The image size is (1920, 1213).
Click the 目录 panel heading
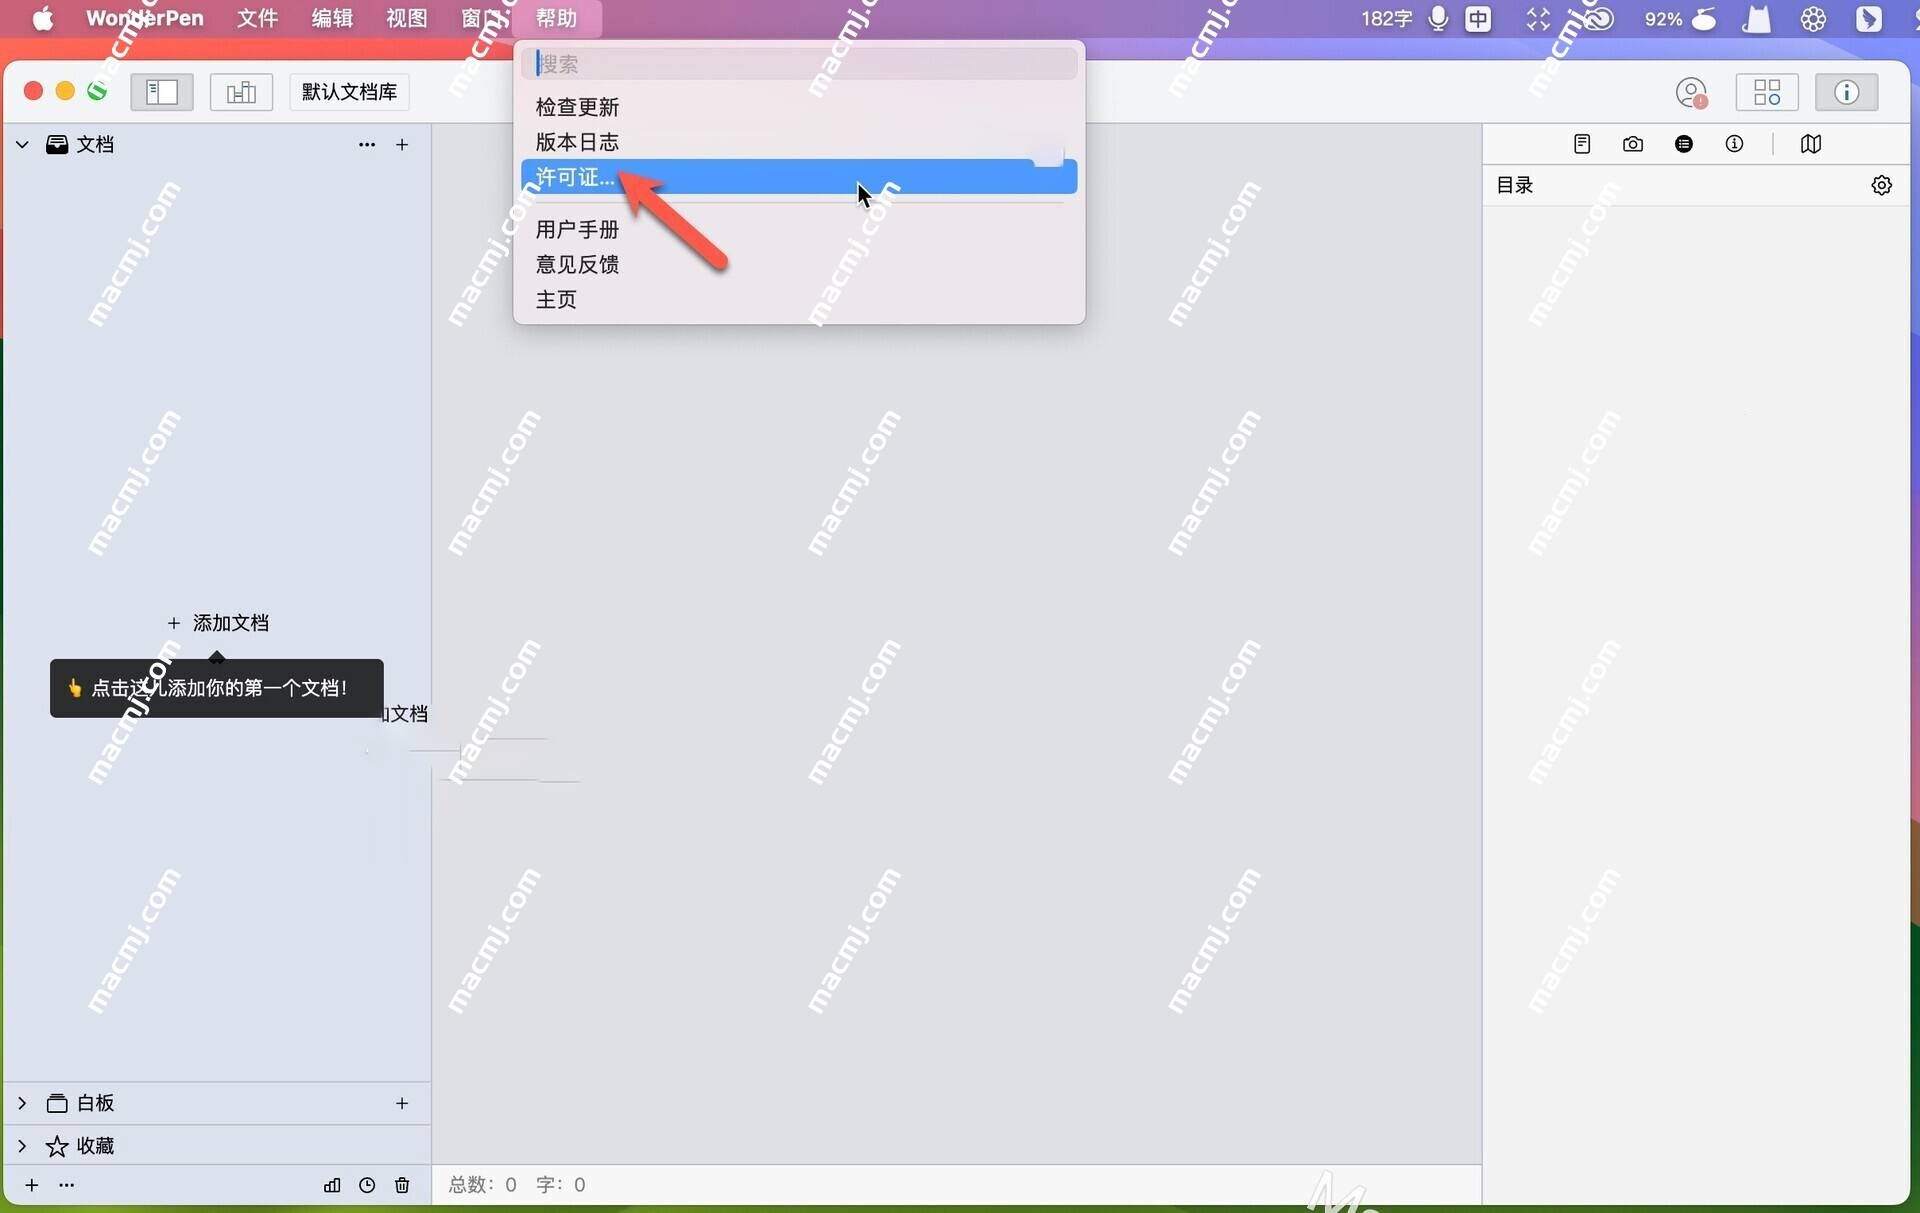pos(1515,186)
